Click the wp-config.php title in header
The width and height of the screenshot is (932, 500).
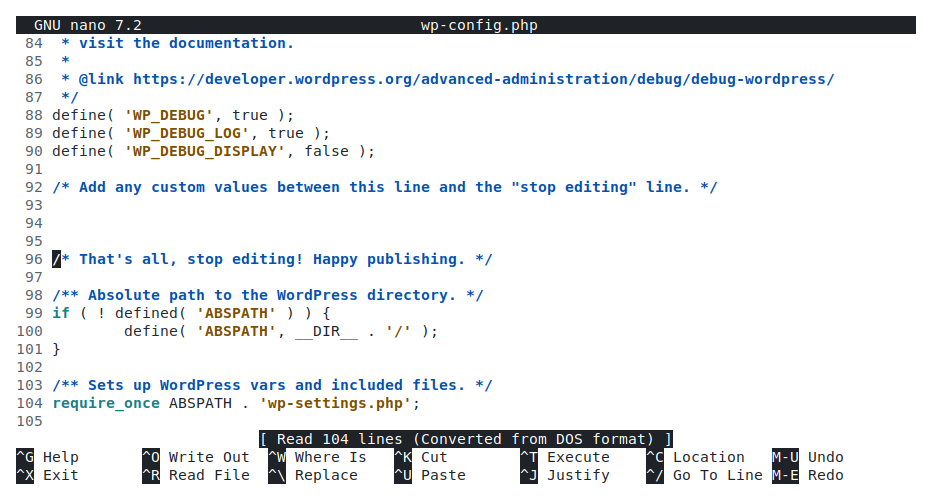tap(479, 25)
